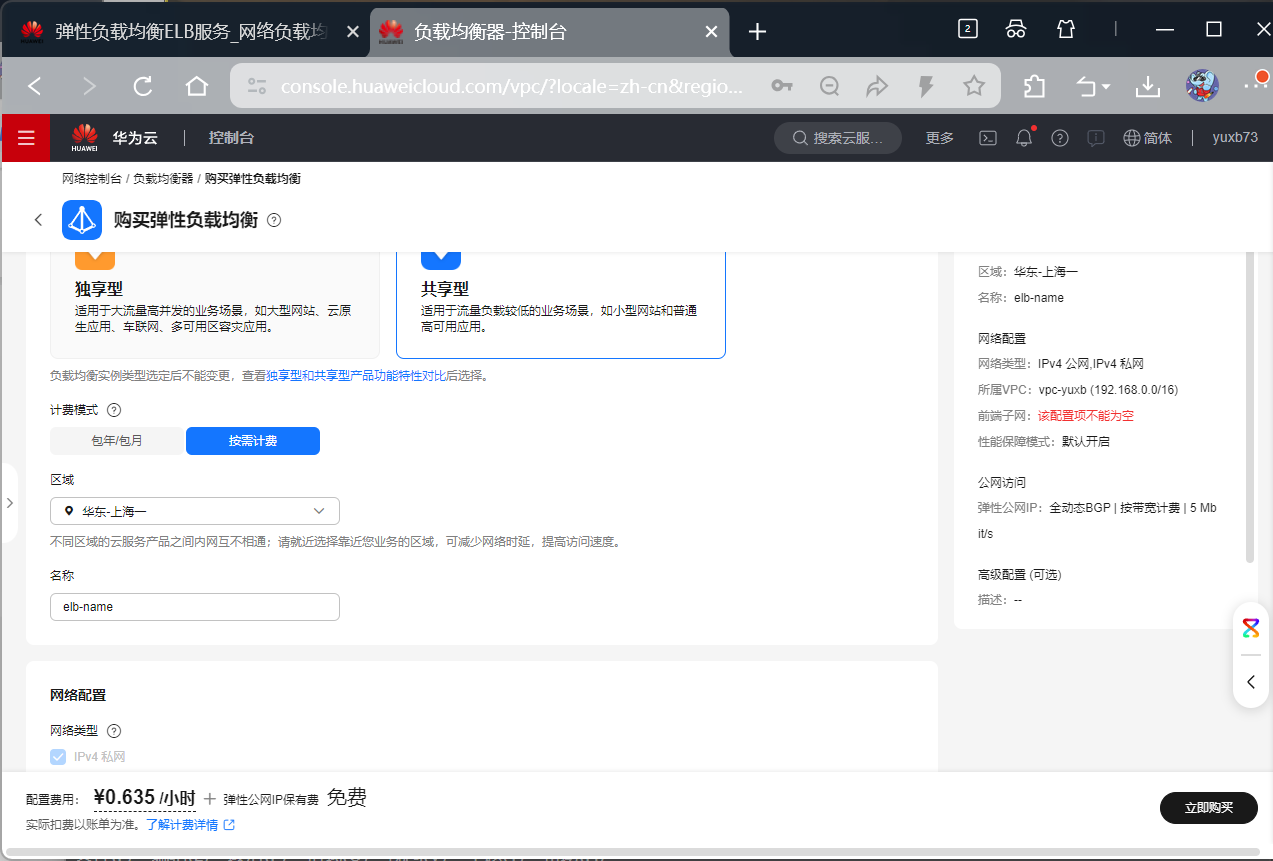The height and width of the screenshot is (861, 1273).
Task: Click the 华为云 brand text
Action: 135,138
